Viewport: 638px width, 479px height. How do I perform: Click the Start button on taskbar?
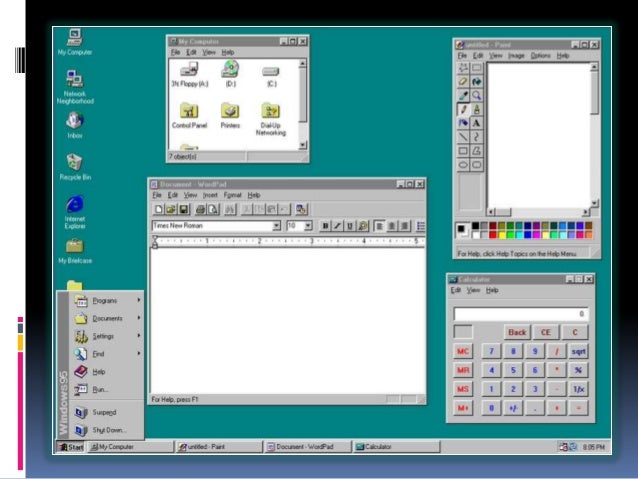point(71,447)
